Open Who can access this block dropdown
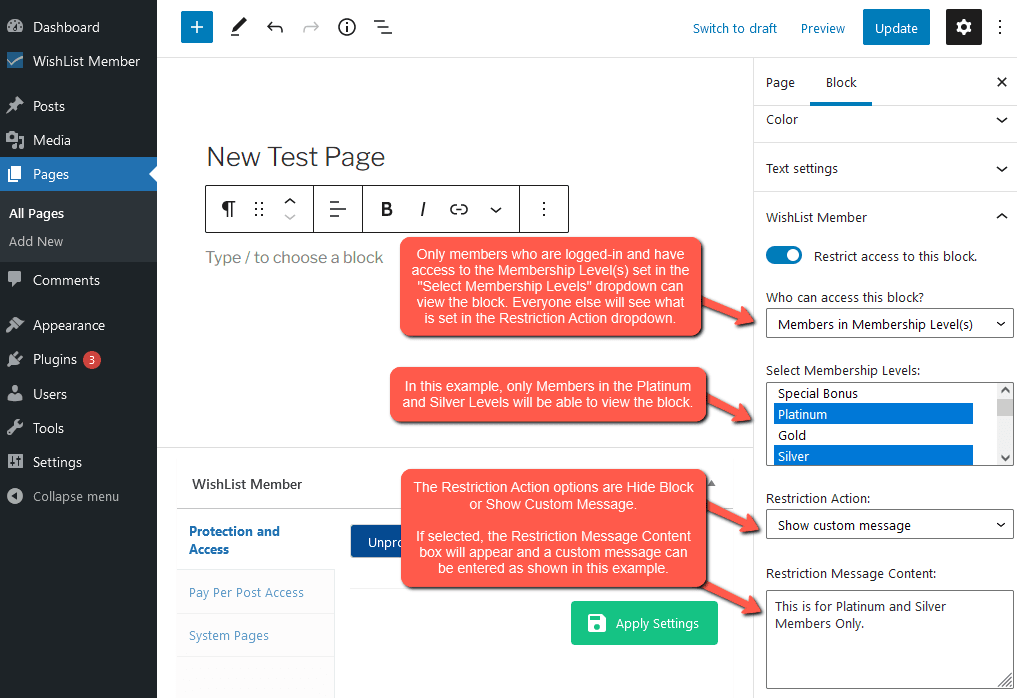Viewport: 1017px width, 698px height. click(x=889, y=324)
